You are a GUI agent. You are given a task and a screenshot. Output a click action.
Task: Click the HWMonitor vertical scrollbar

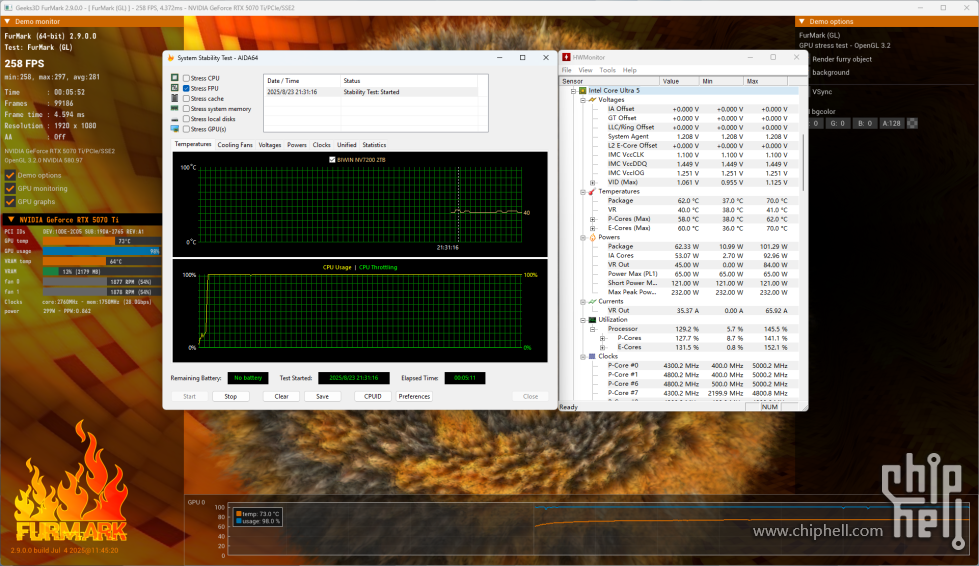tap(803, 163)
